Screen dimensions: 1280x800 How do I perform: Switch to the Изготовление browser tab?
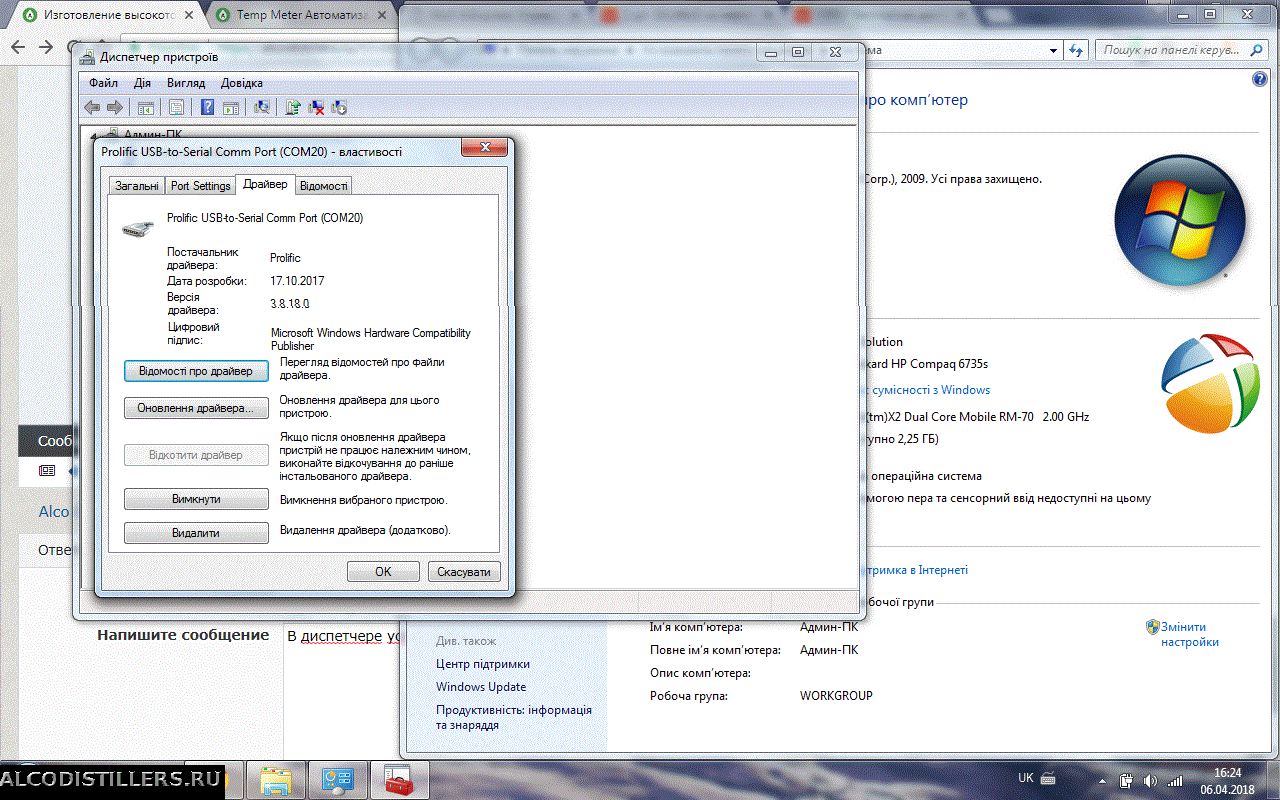point(107,15)
